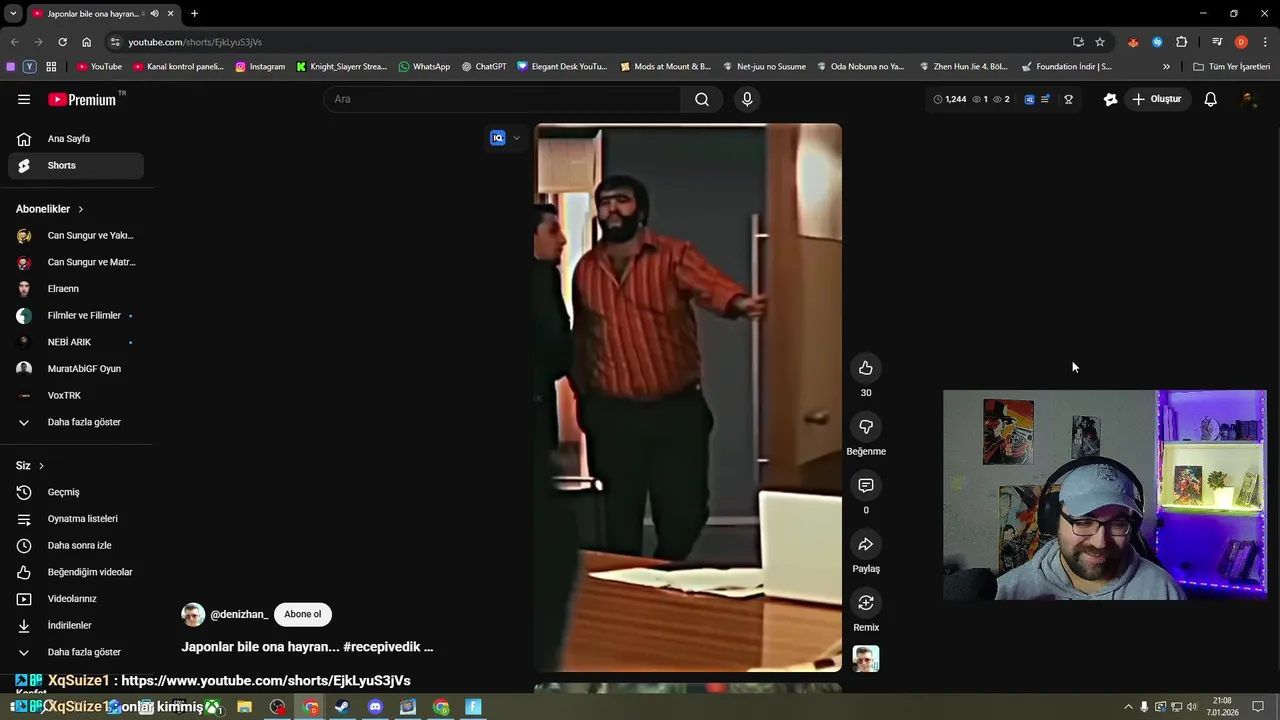Viewport: 1280px width, 720px height.
Task: Open İndirilenler page
Action: (76, 625)
